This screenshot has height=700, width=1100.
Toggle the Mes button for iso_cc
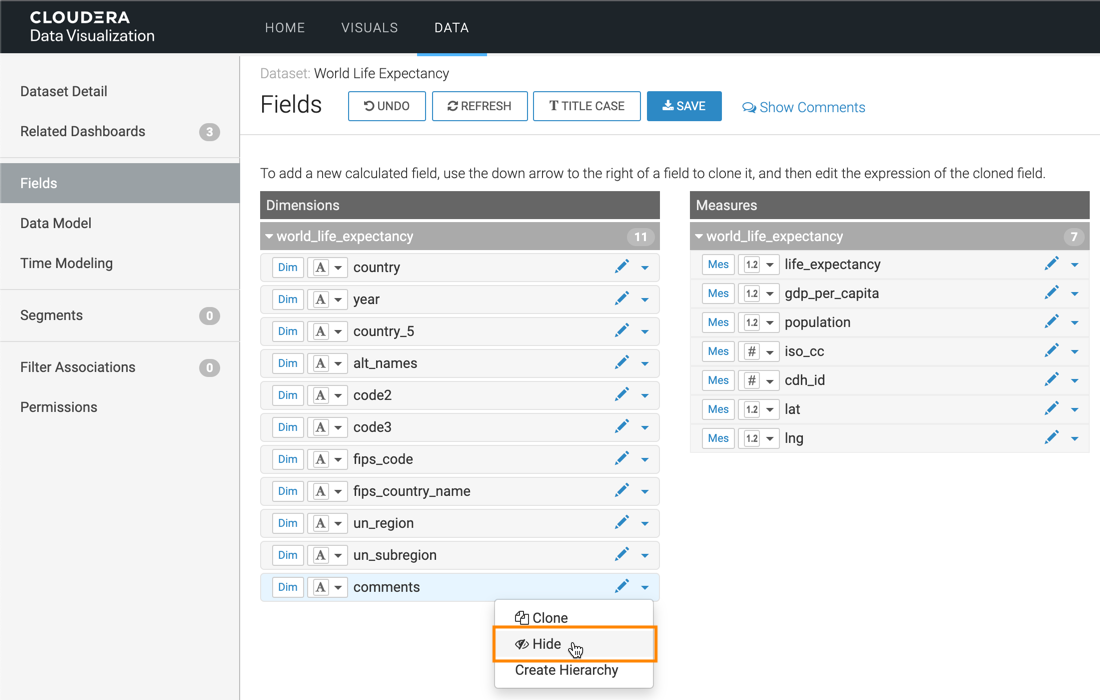(717, 351)
